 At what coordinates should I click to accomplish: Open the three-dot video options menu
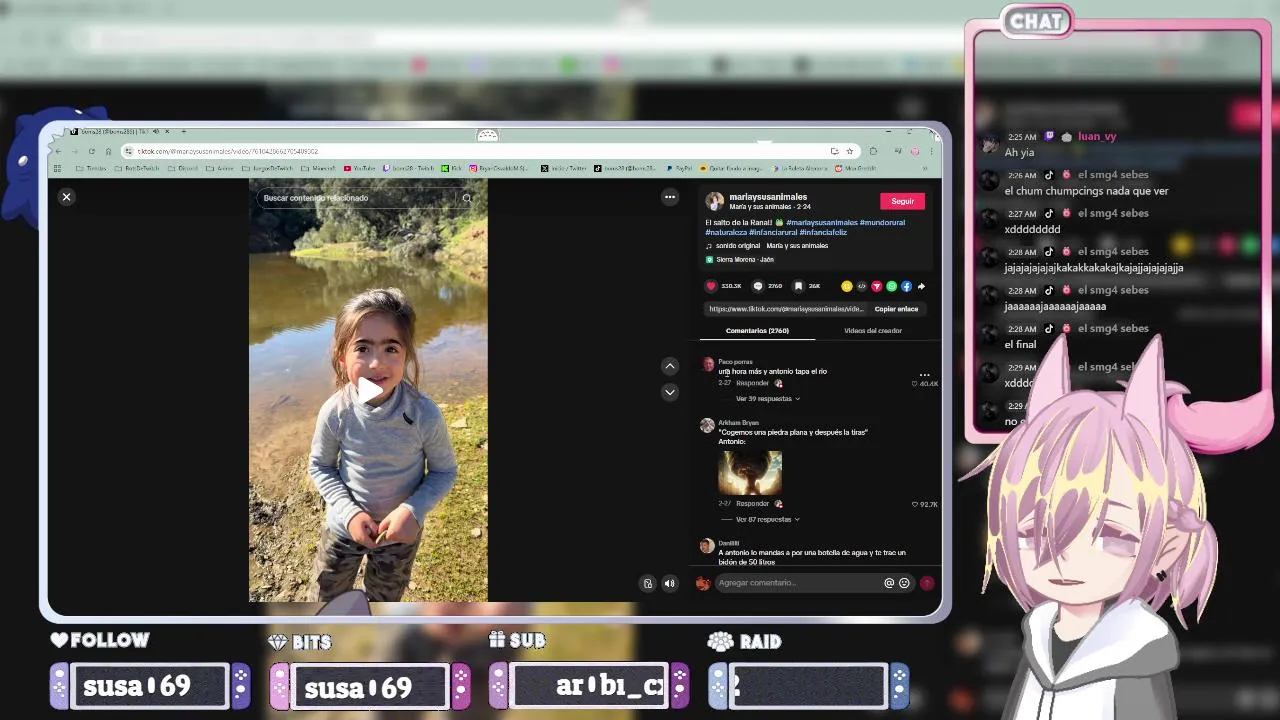[670, 197]
